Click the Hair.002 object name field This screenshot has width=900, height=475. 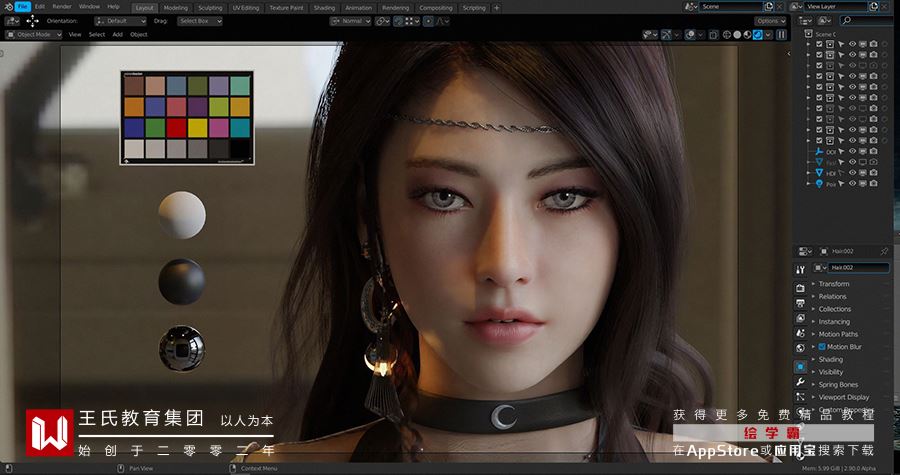[x=858, y=268]
